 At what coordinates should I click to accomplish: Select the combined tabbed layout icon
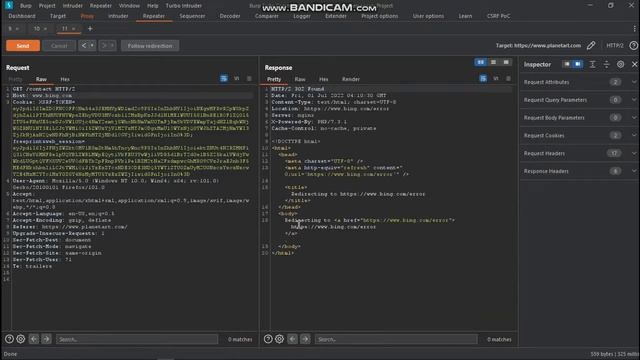click(x=506, y=62)
